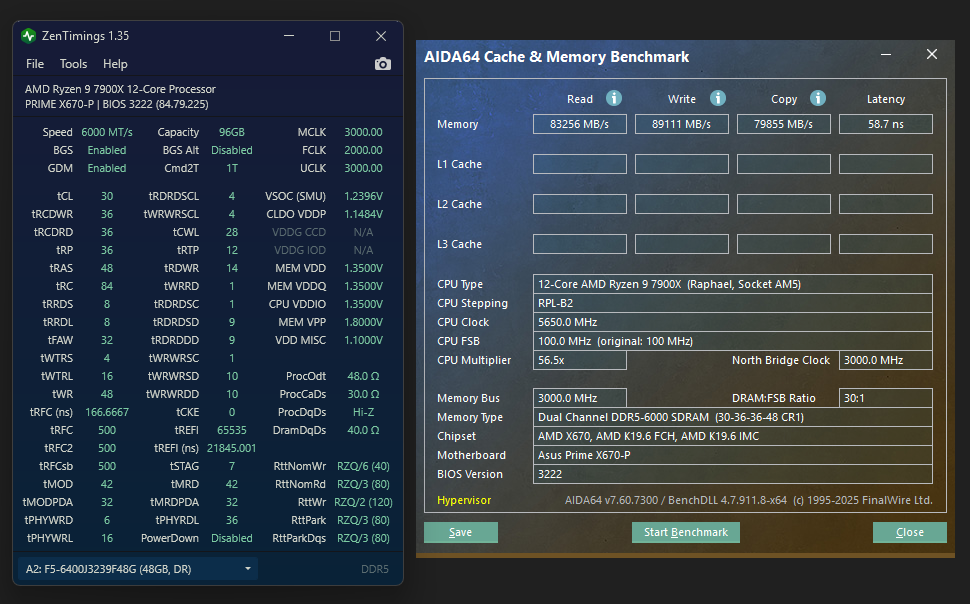Click the BIOS Version 3222 field
Screen dimensions: 970x604
click(x=732, y=474)
